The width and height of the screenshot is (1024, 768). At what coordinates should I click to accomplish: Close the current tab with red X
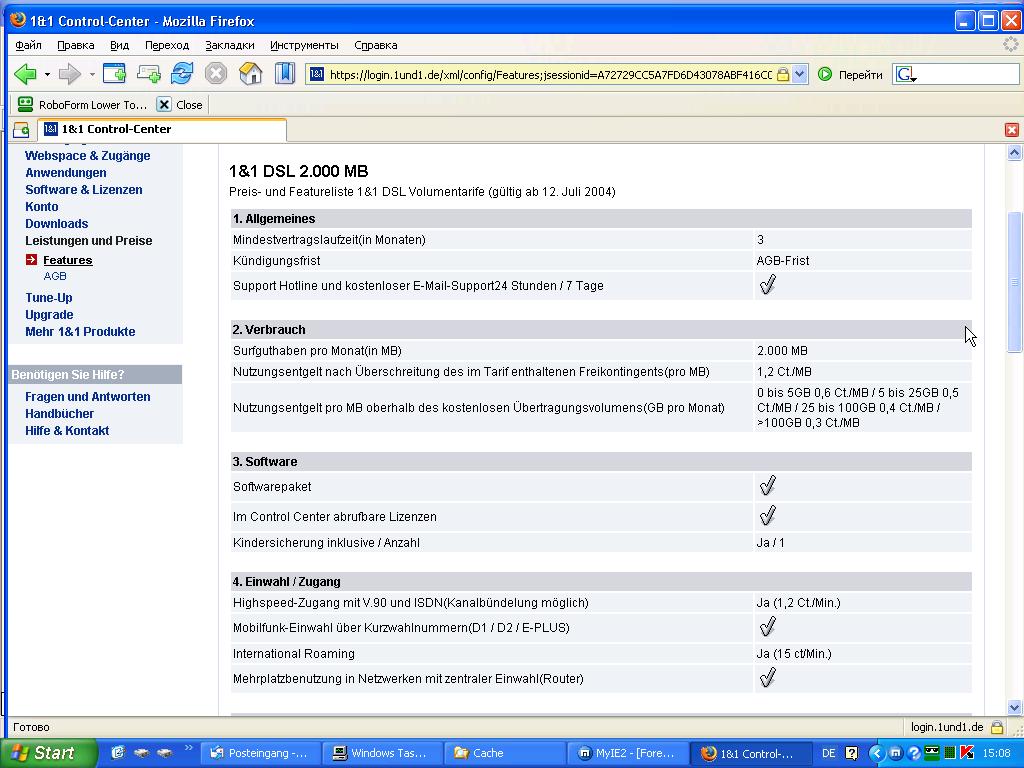coord(1012,130)
